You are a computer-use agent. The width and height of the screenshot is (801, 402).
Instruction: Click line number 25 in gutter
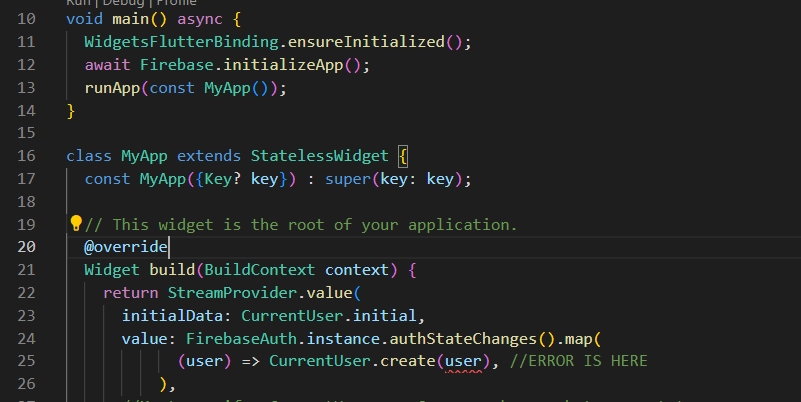point(27,361)
